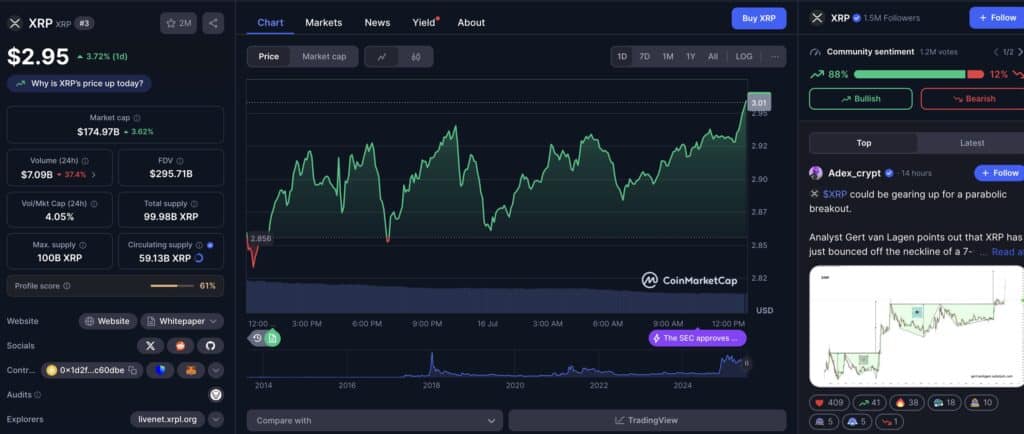Click the XRP logo in the community panel header
1024x434 pixels.
(x=817, y=18)
